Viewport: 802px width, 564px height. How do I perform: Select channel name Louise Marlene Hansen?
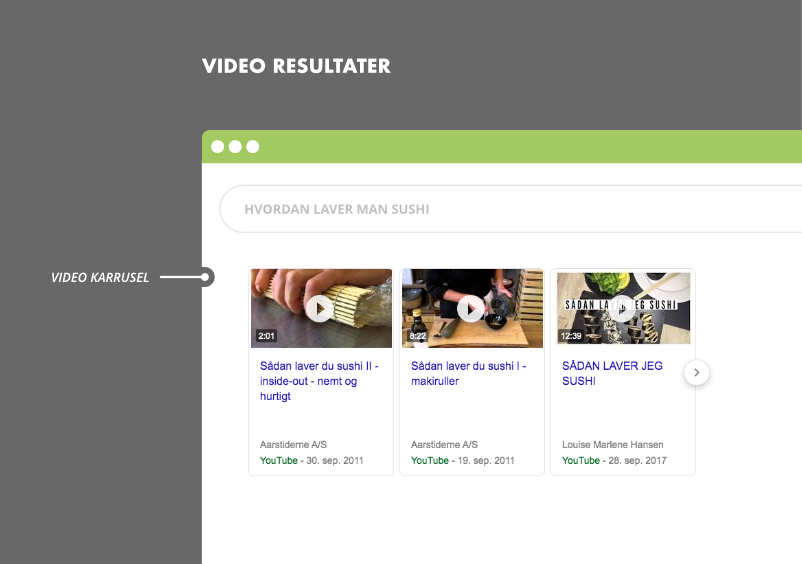click(612, 444)
